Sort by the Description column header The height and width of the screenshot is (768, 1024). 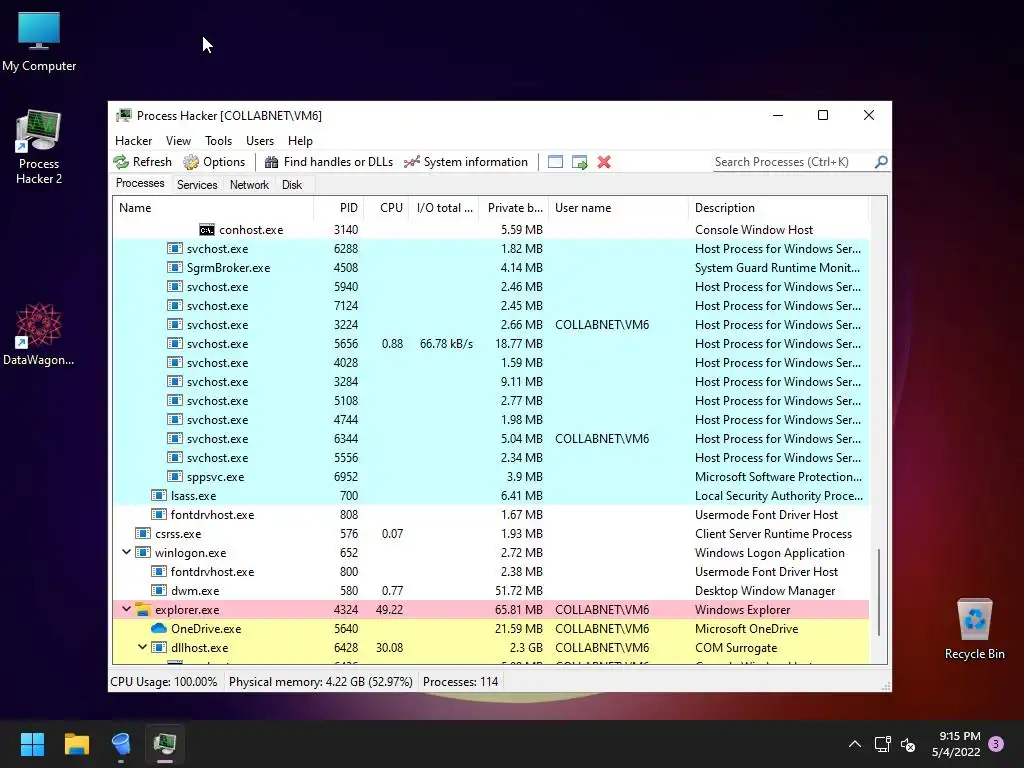pyautogui.click(x=779, y=208)
